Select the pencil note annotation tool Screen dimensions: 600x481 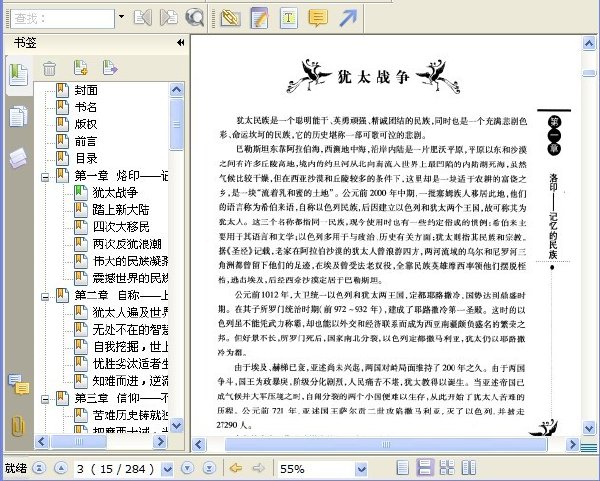[x=259, y=18]
